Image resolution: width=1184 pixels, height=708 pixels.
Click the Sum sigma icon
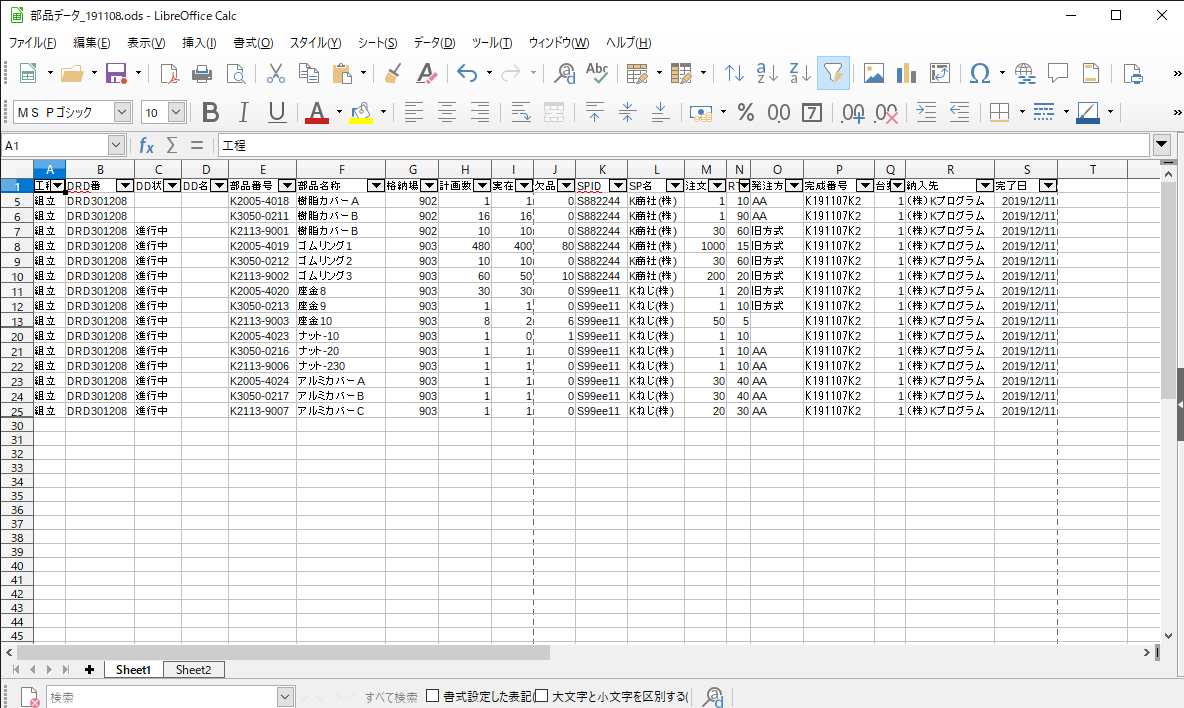[172, 145]
